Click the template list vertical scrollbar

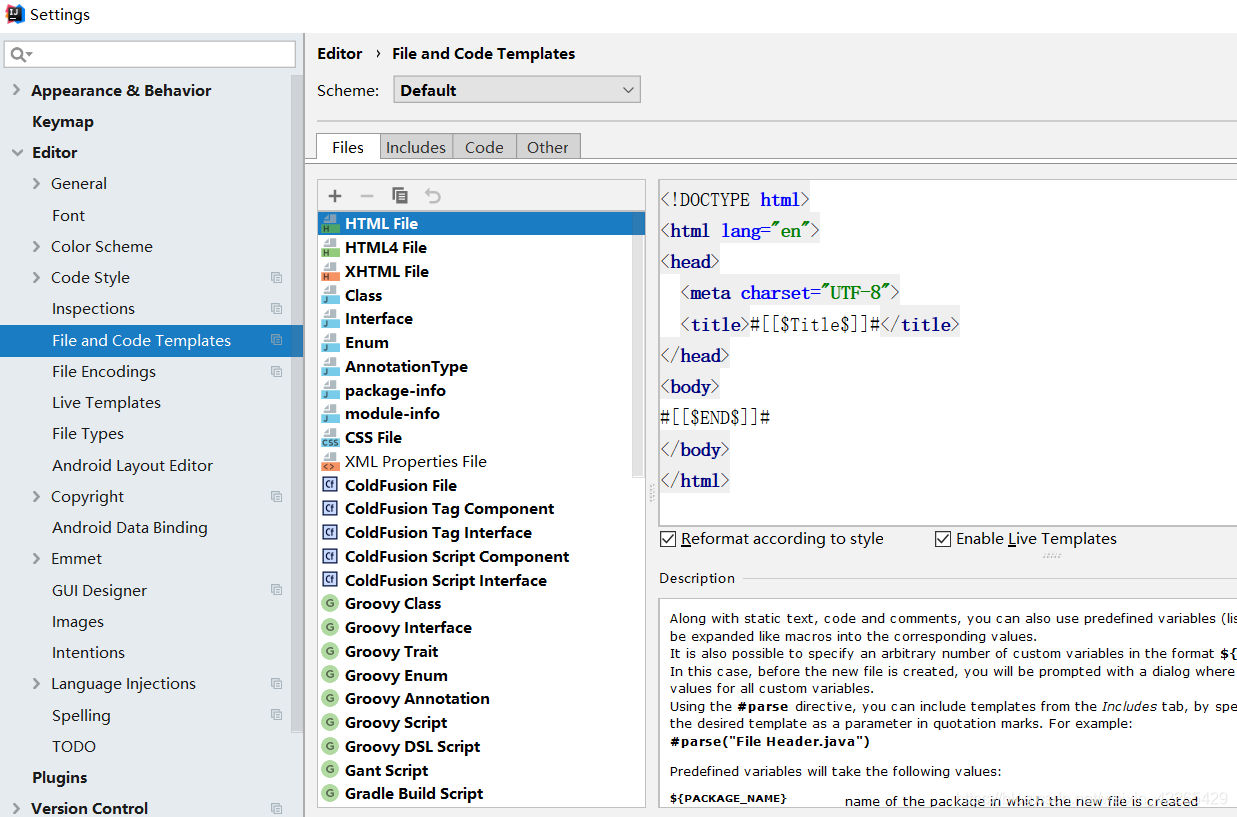639,345
